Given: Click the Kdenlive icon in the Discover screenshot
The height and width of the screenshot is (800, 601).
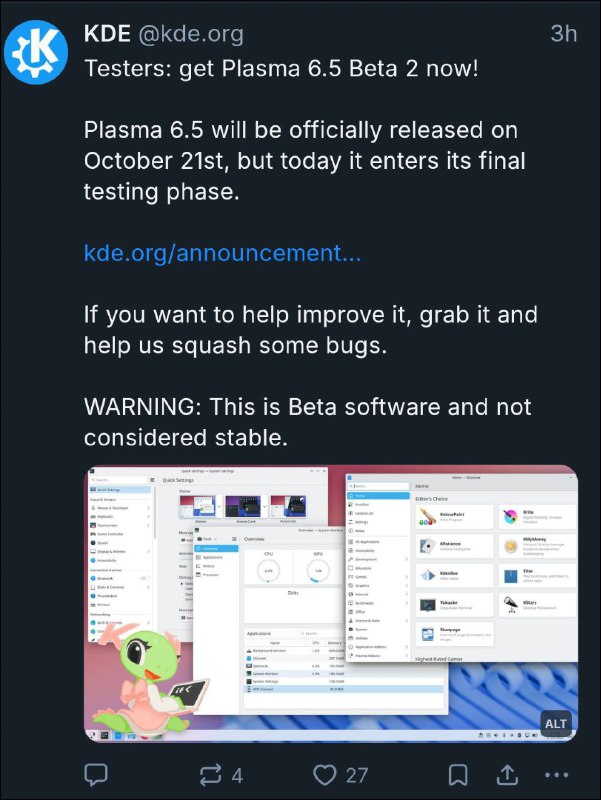Looking at the screenshot, I should 427,576.
